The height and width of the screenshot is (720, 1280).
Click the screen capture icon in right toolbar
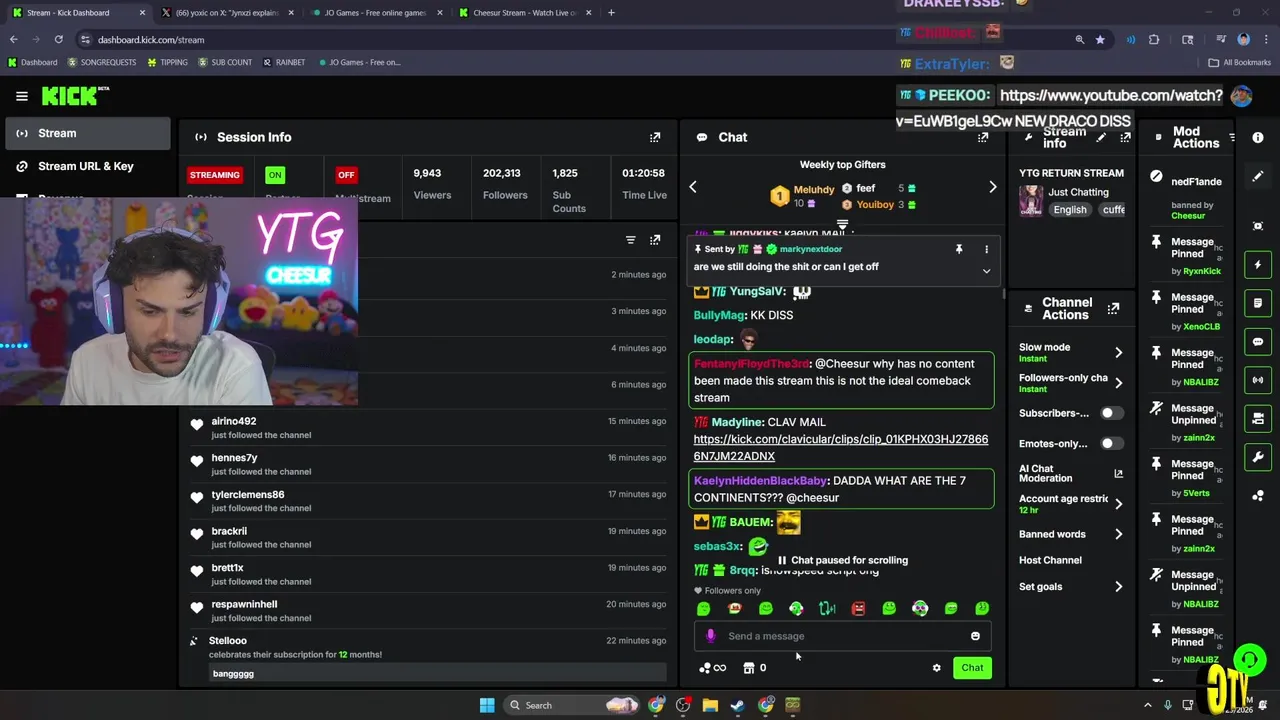pyautogui.click(x=1258, y=226)
